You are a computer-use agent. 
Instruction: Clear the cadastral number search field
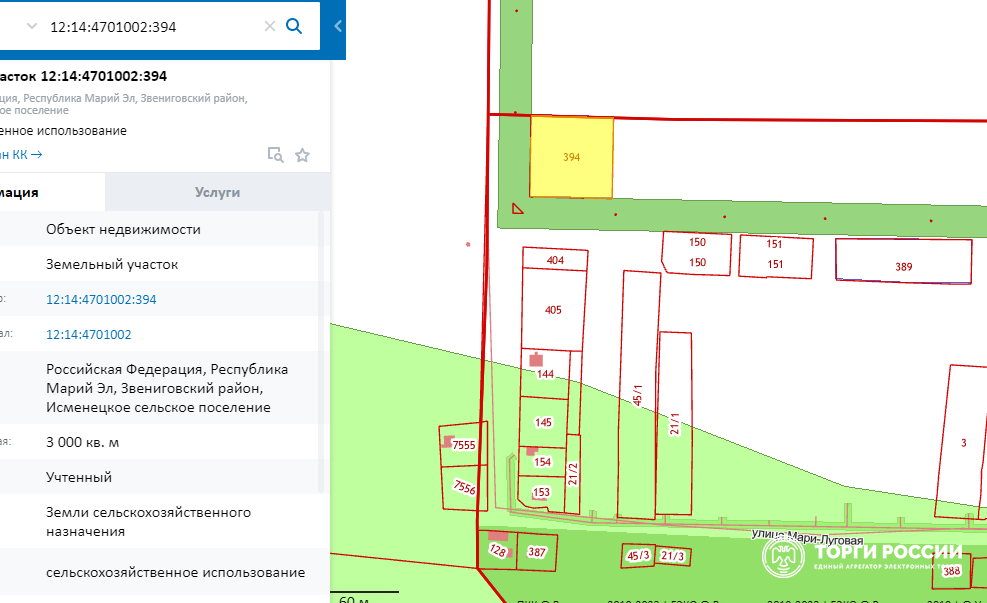pos(269,26)
